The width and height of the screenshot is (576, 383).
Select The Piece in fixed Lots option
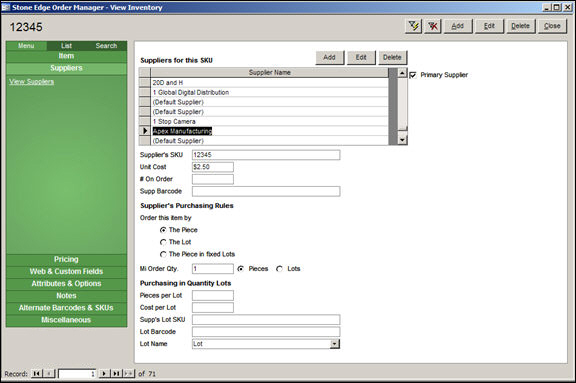tap(163, 254)
